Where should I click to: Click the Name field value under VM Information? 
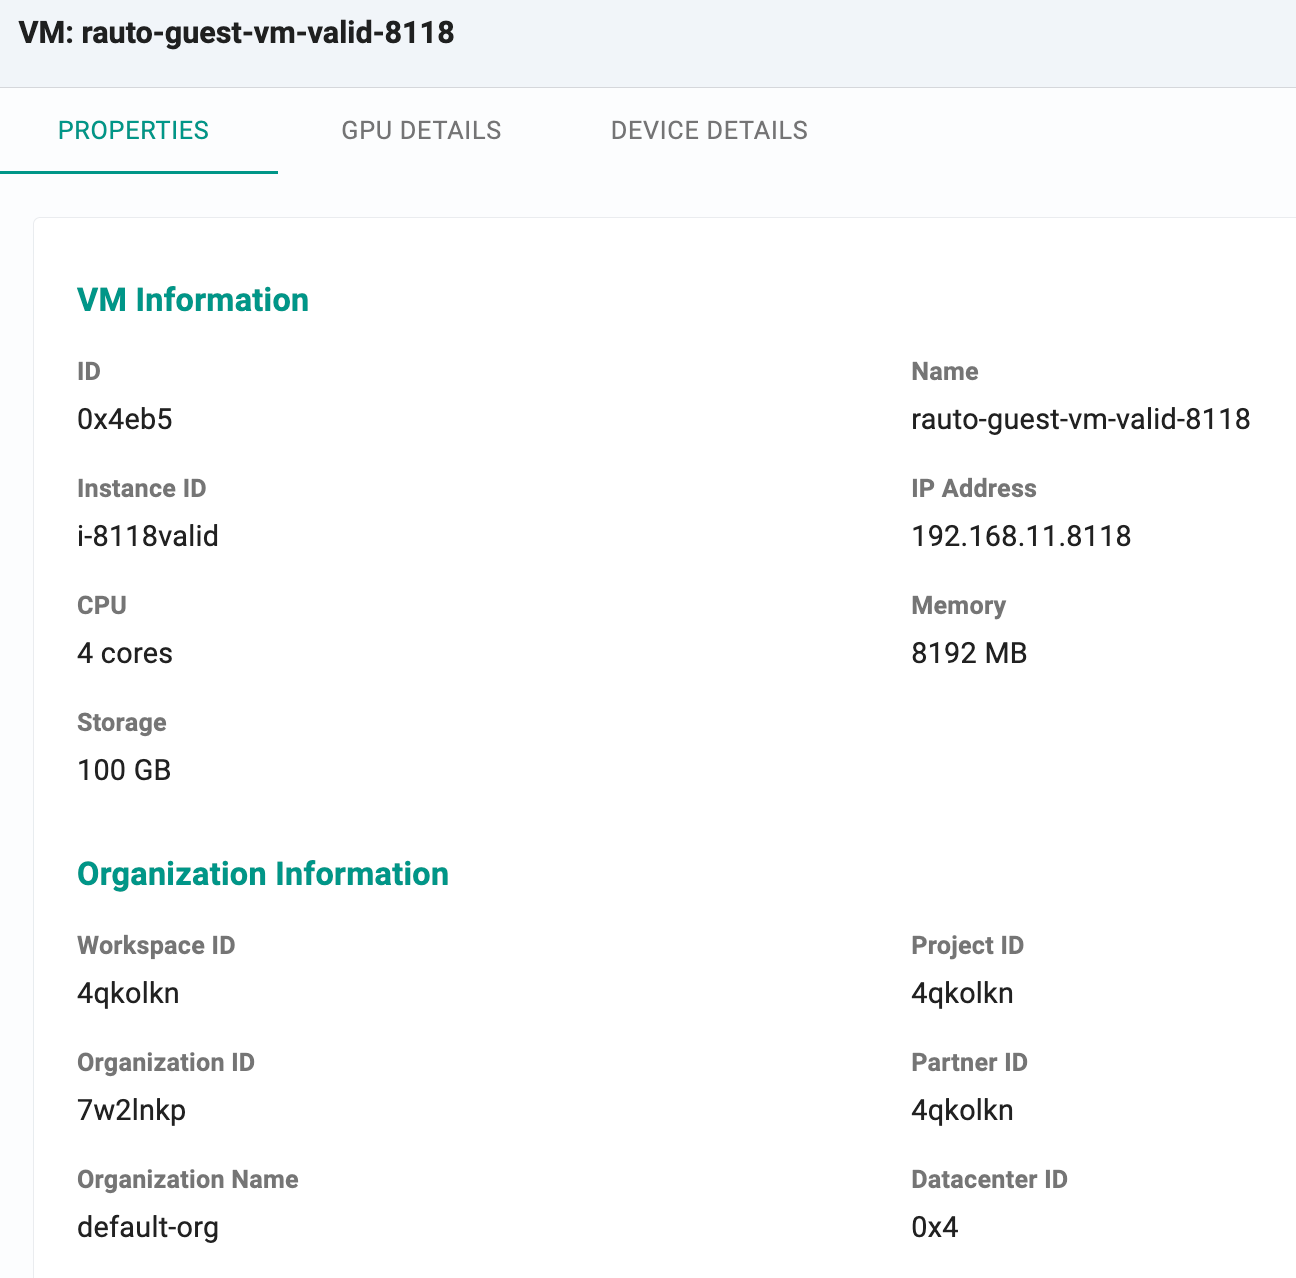click(1080, 419)
